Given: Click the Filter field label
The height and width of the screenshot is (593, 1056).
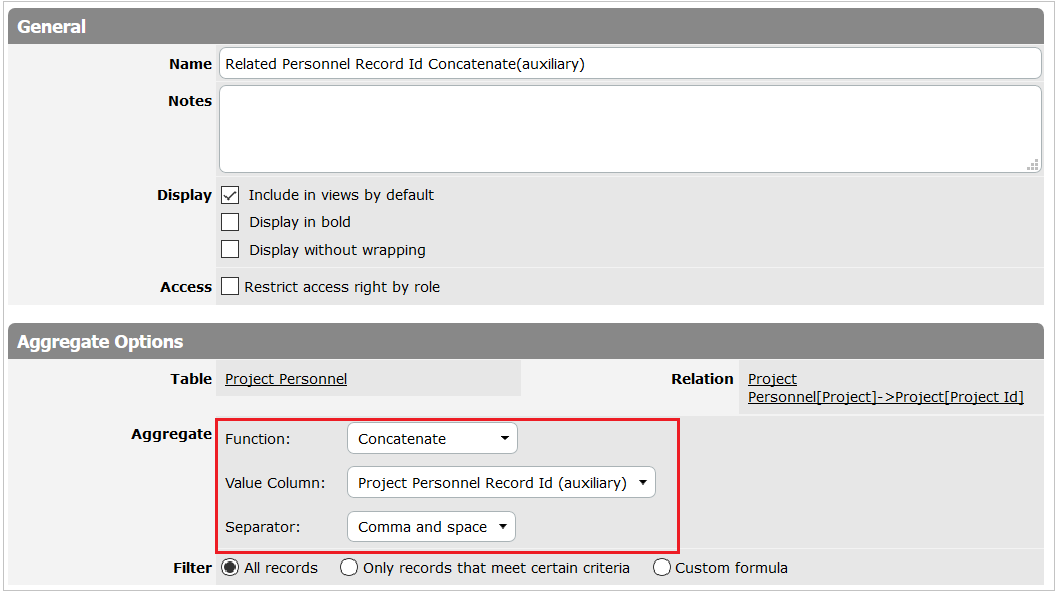Looking at the screenshot, I should click(192, 568).
